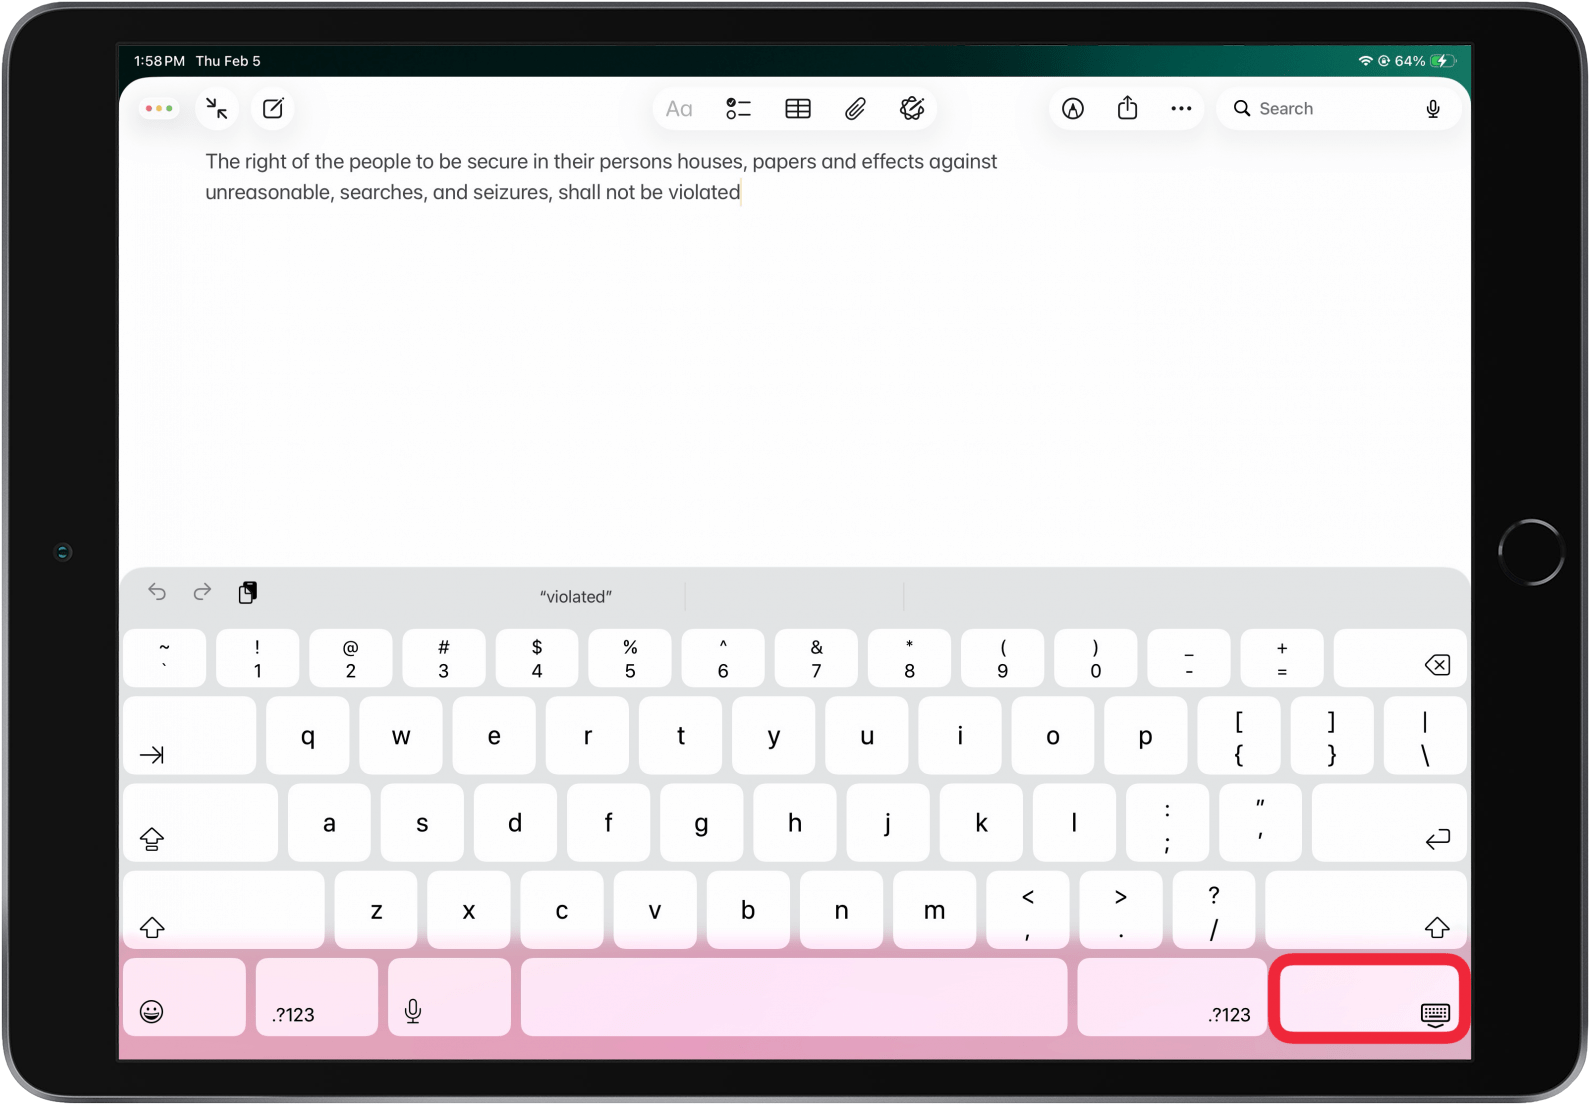1590x1105 pixels.
Task: Tap the underscore hyphen key
Action: (x=1189, y=658)
